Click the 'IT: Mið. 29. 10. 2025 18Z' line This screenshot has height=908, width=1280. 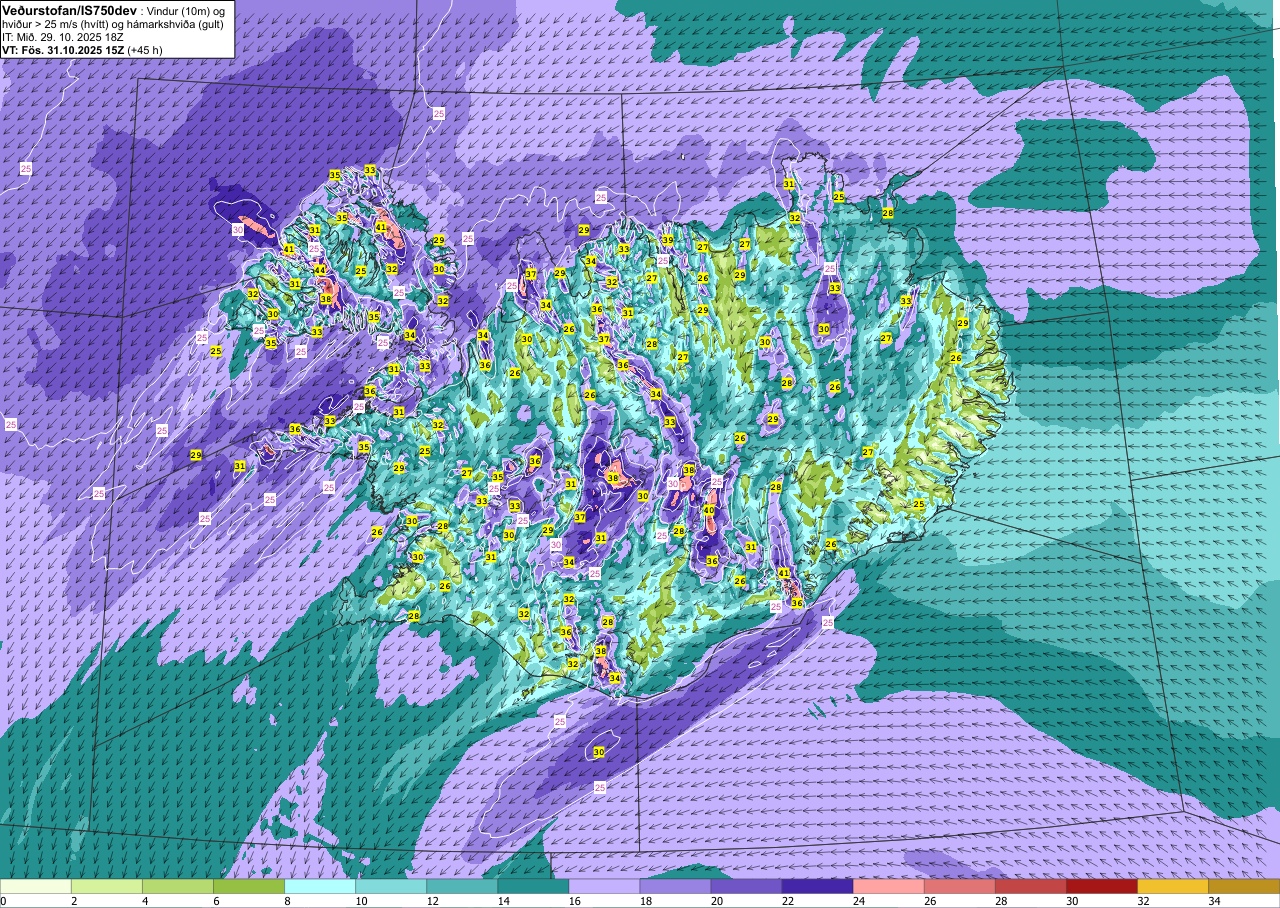click(63, 36)
